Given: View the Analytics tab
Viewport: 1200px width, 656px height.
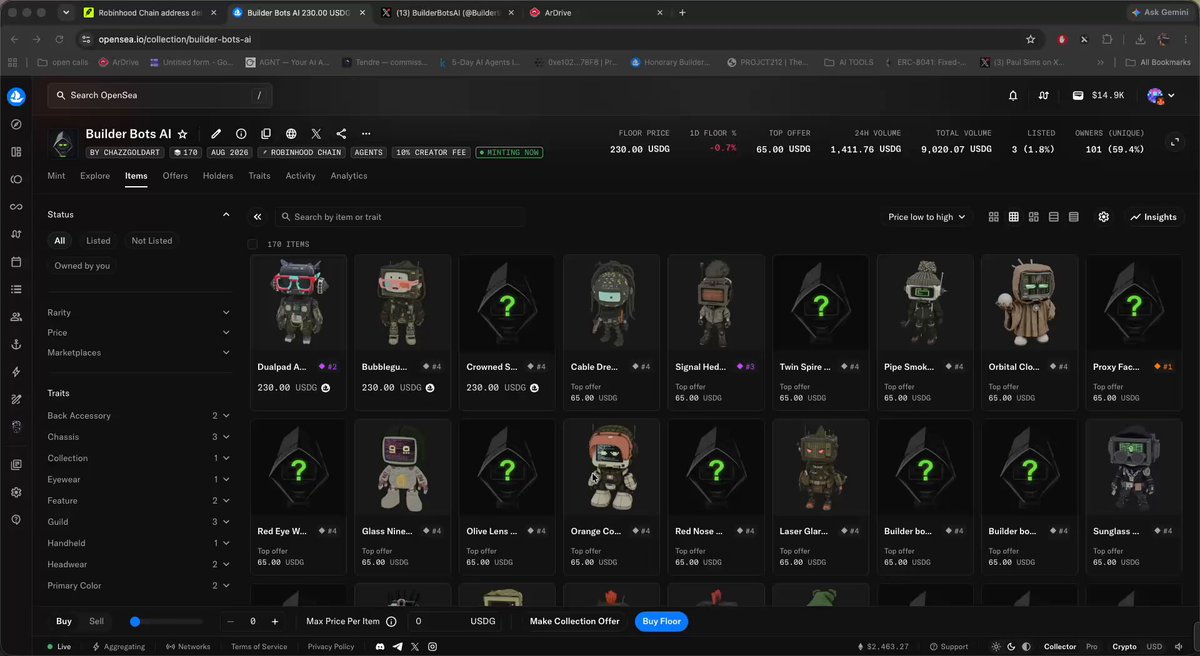Looking at the screenshot, I should click(349, 176).
